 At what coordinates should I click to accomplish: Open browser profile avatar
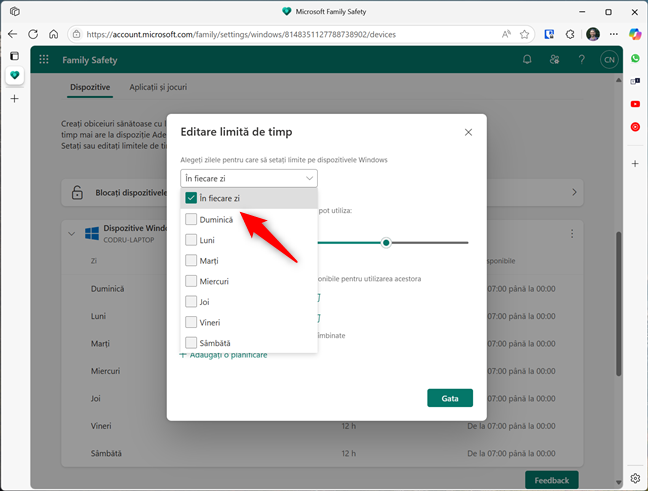[593, 34]
